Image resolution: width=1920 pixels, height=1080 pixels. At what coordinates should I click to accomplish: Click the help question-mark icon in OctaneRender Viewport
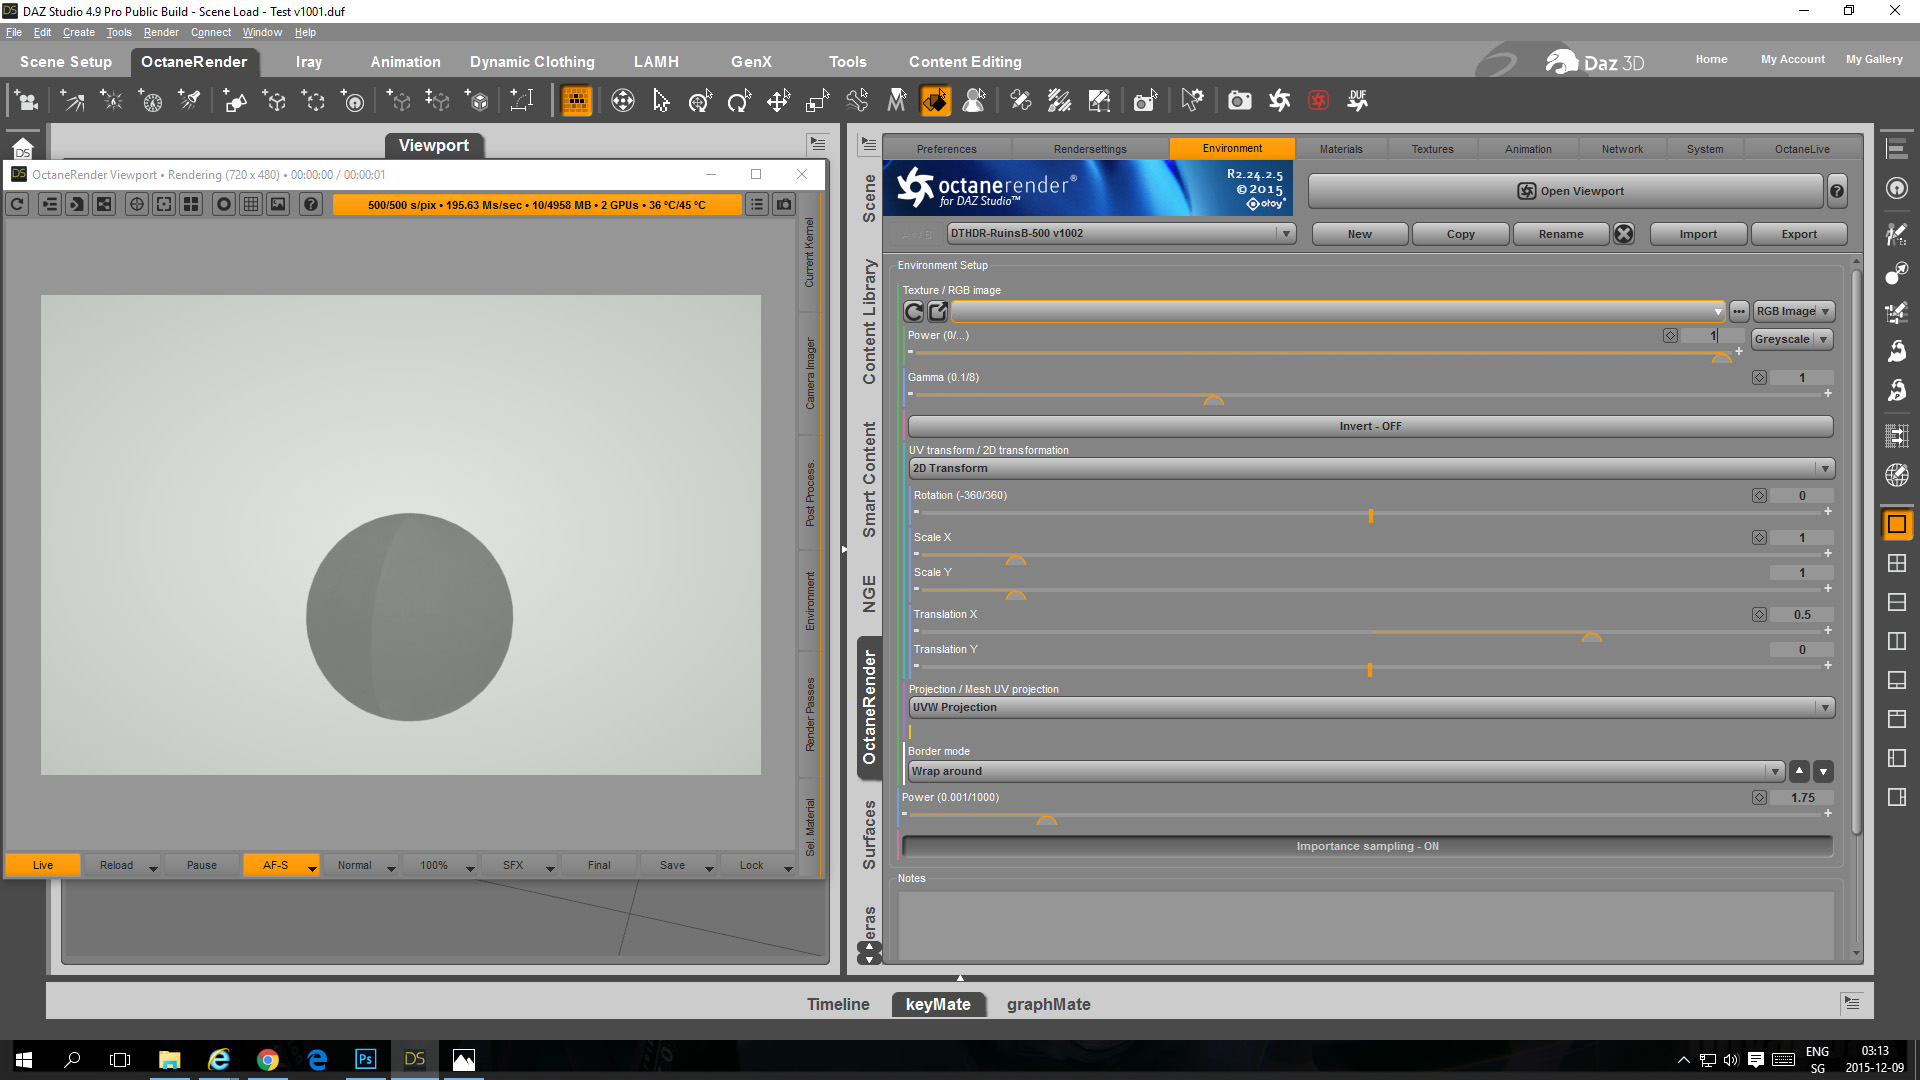pos(311,204)
